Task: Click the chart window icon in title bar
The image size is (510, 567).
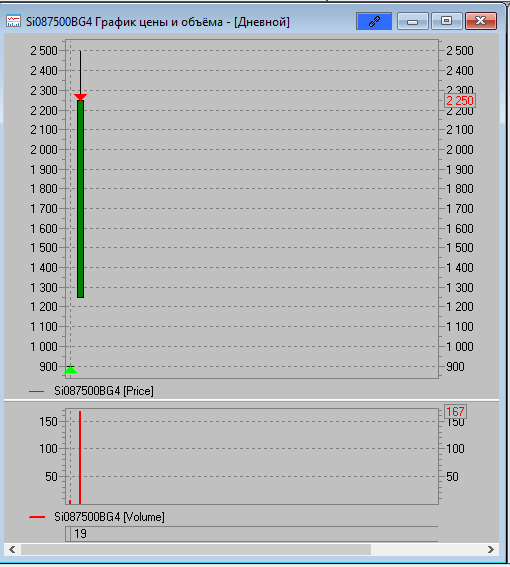Action: [x=13, y=21]
